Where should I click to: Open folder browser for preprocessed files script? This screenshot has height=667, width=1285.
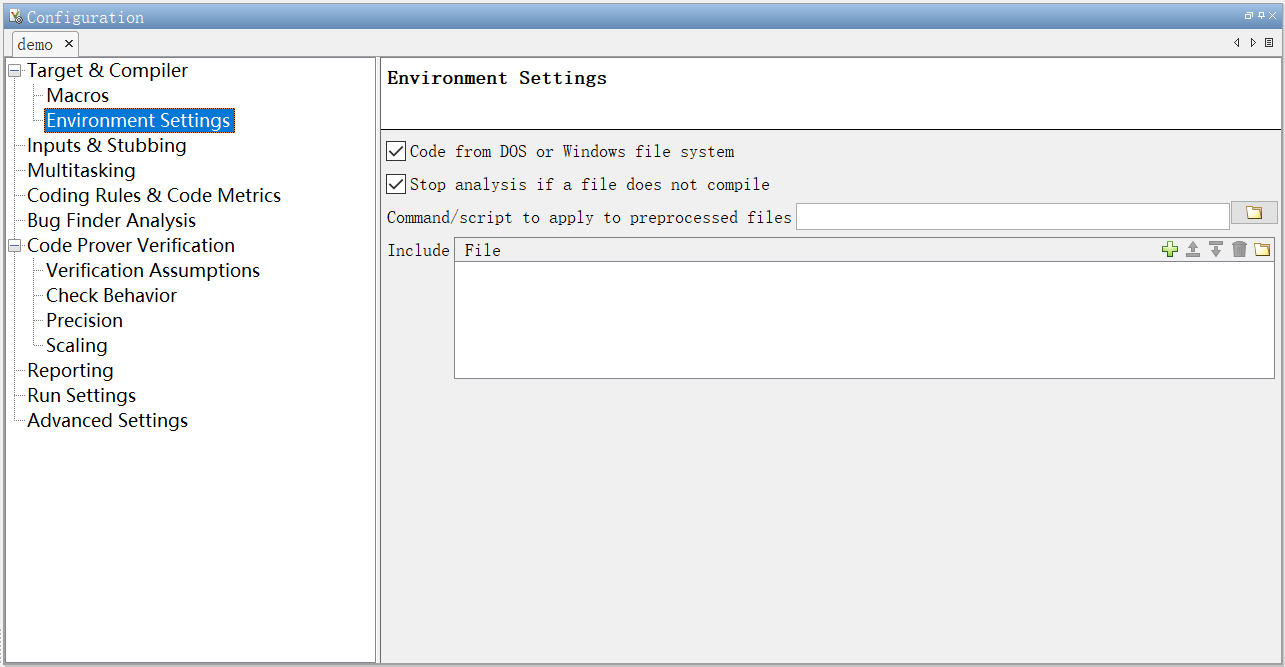[1255, 213]
